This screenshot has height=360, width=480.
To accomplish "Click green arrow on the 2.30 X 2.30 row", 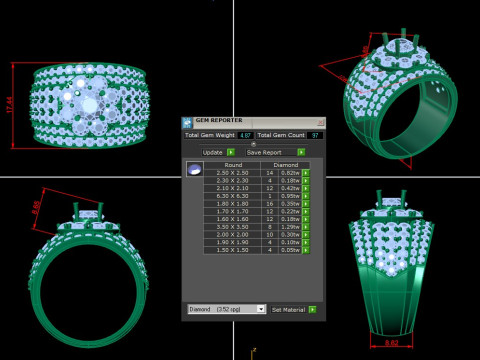I will pyautogui.click(x=306, y=181).
